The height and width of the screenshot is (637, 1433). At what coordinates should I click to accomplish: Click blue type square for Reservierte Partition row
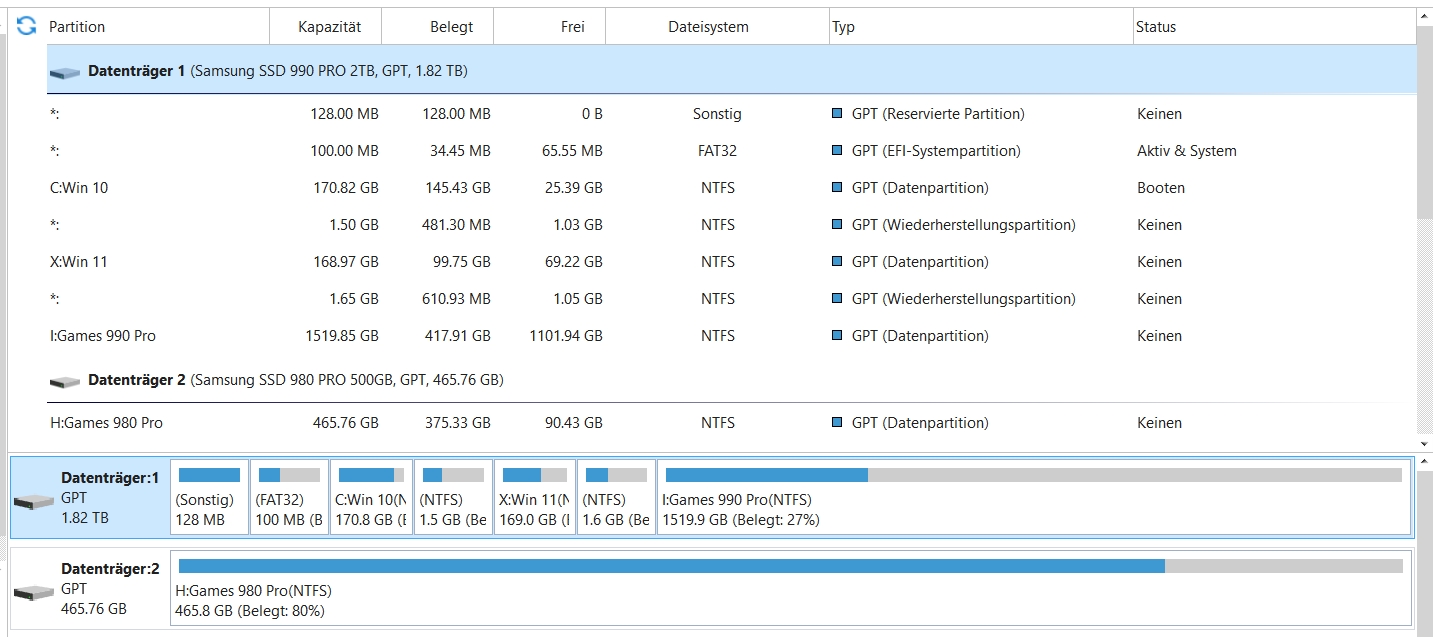coord(837,114)
